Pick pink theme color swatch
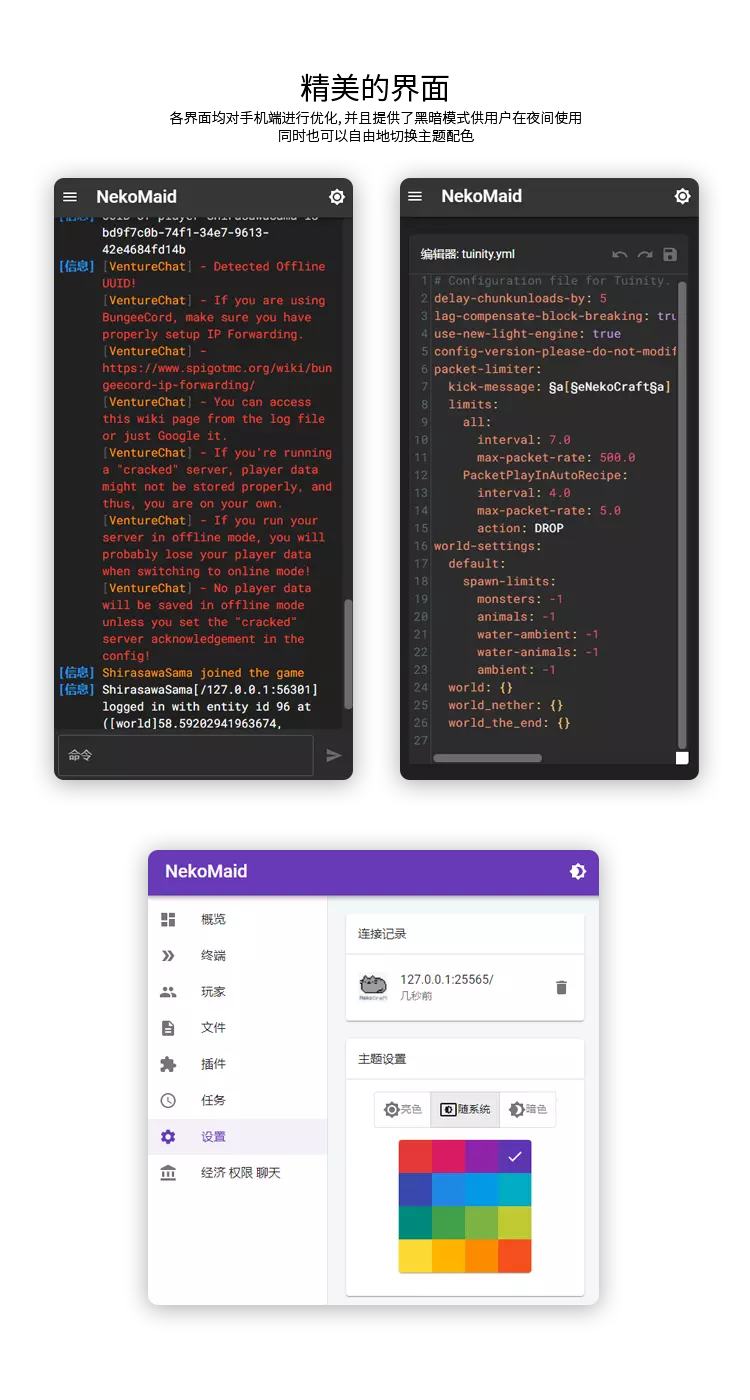 (448, 1156)
